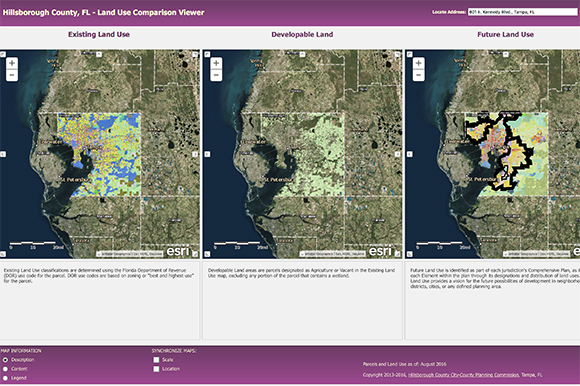Select the Legend radio button
The image size is (580, 386).
pyautogui.click(x=5, y=378)
